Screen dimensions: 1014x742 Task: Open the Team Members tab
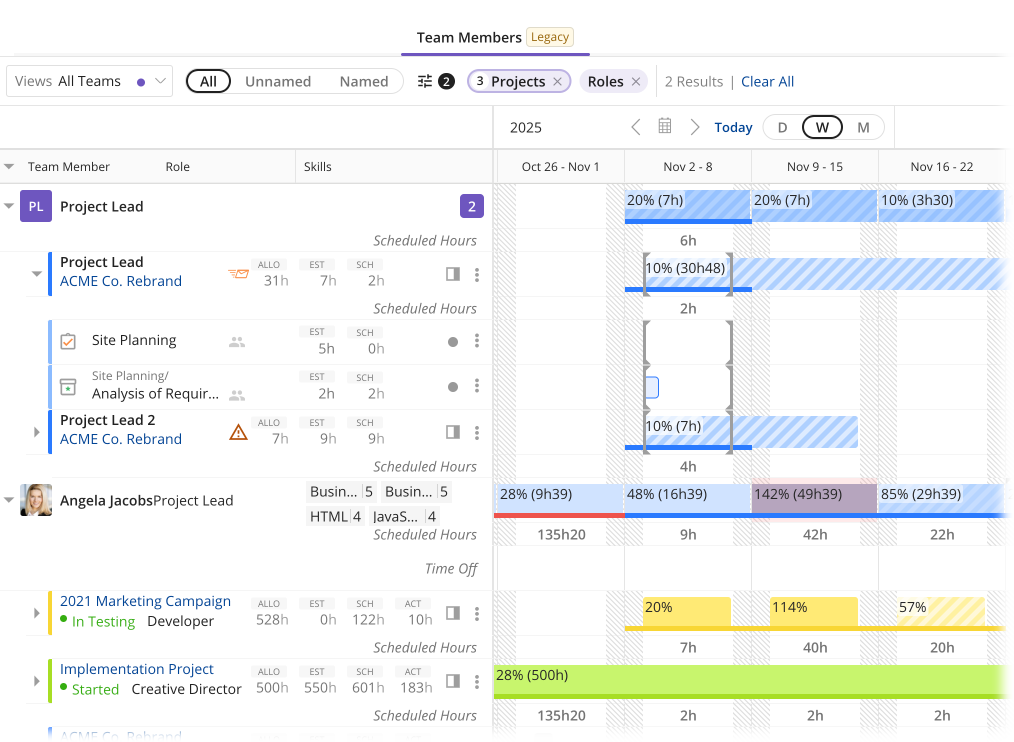pyautogui.click(x=469, y=38)
